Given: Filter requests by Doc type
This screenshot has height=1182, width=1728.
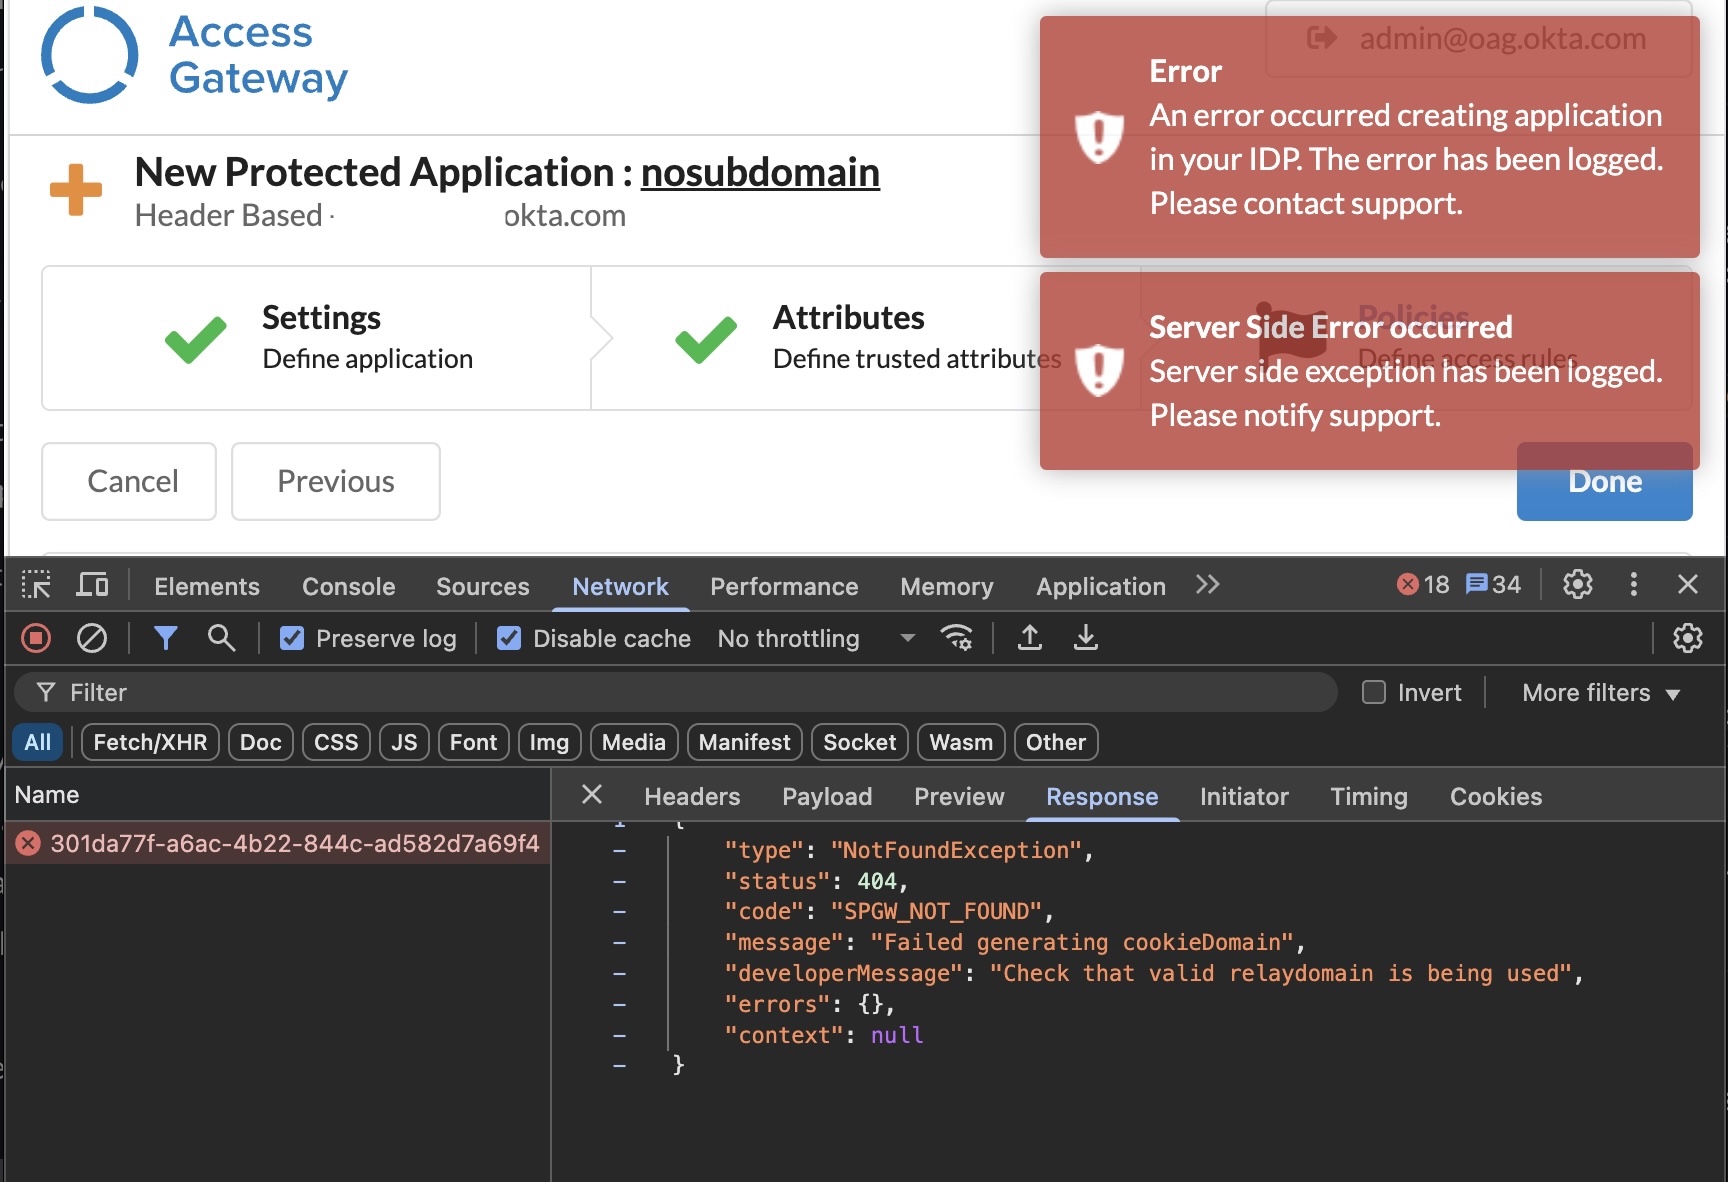Looking at the screenshot, I should (x=261, y=742).
